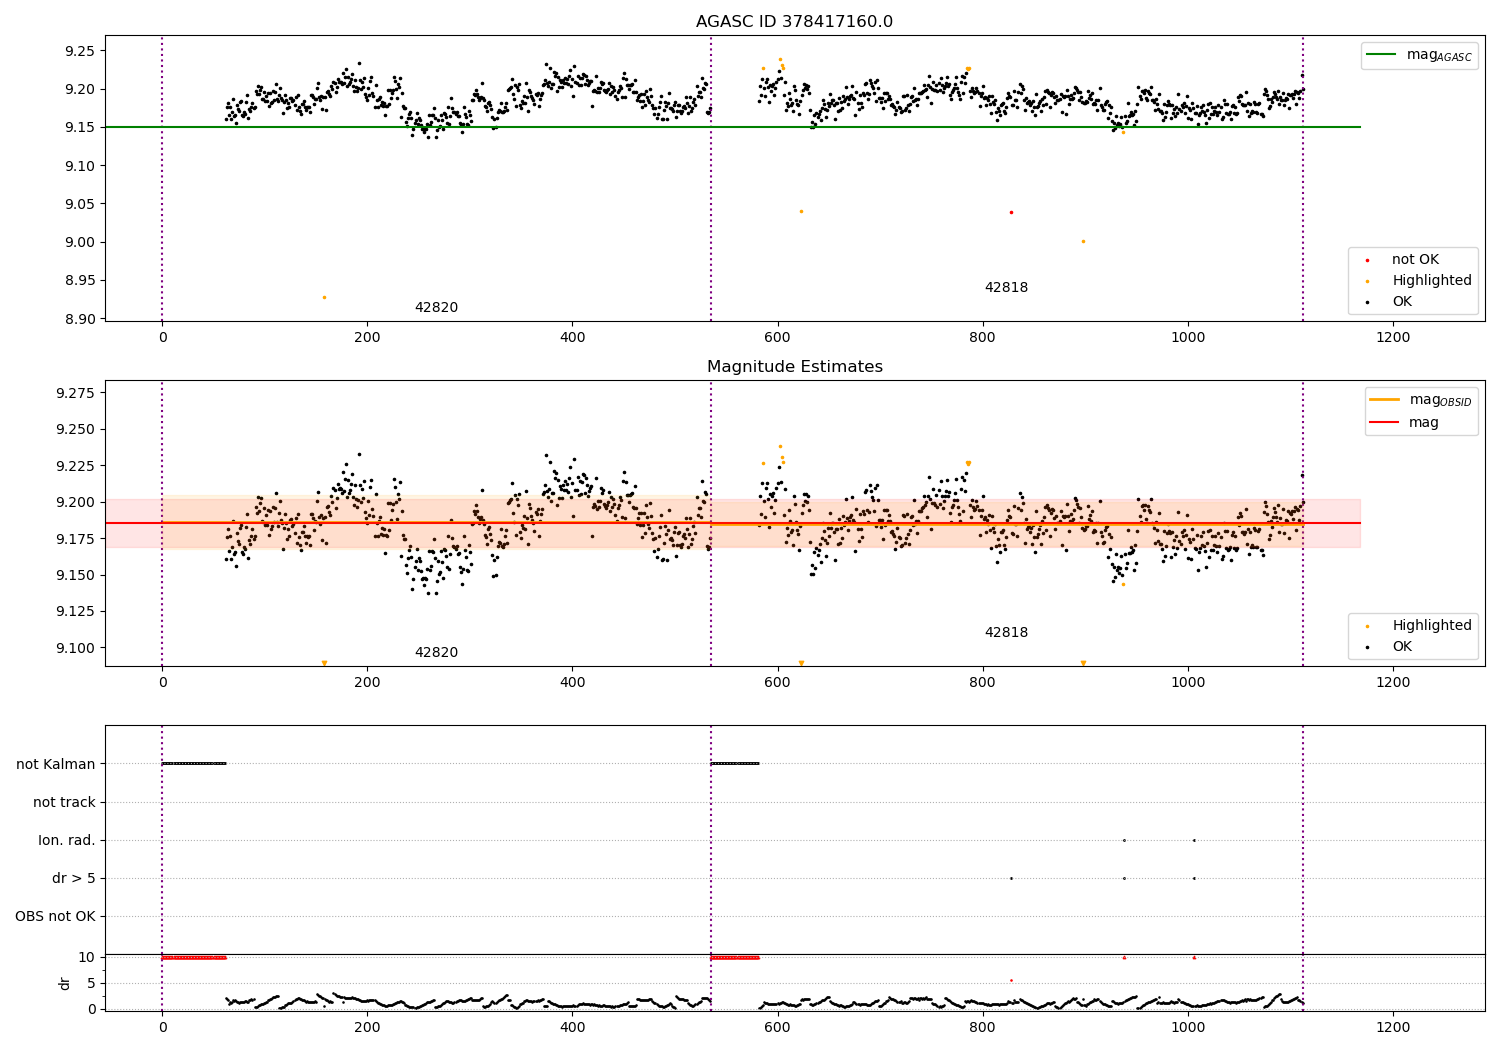Click "42820" label in Magnitude Estimates plot

coord(436,653)
